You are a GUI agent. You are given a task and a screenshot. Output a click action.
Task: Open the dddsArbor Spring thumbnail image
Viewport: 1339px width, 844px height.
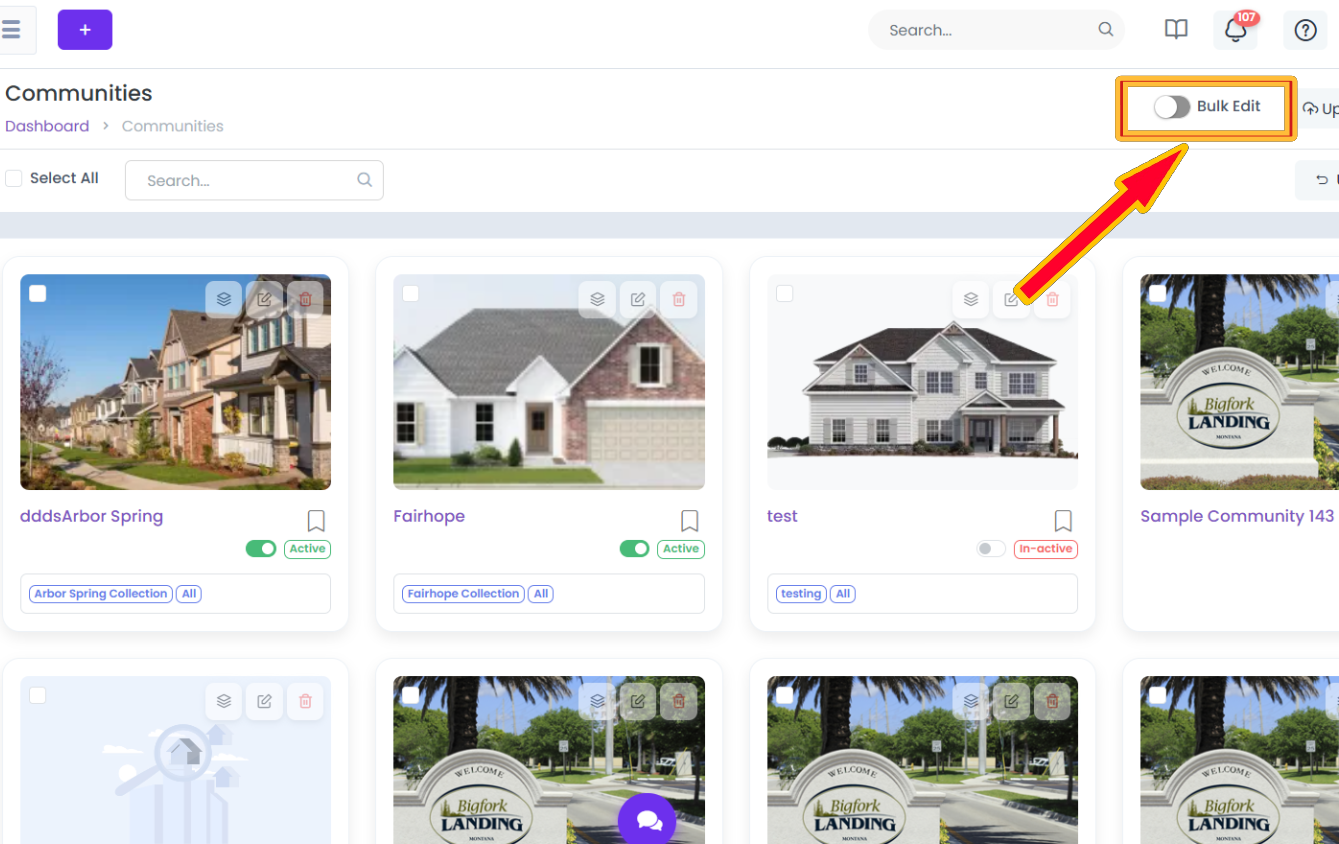(175, 382)
